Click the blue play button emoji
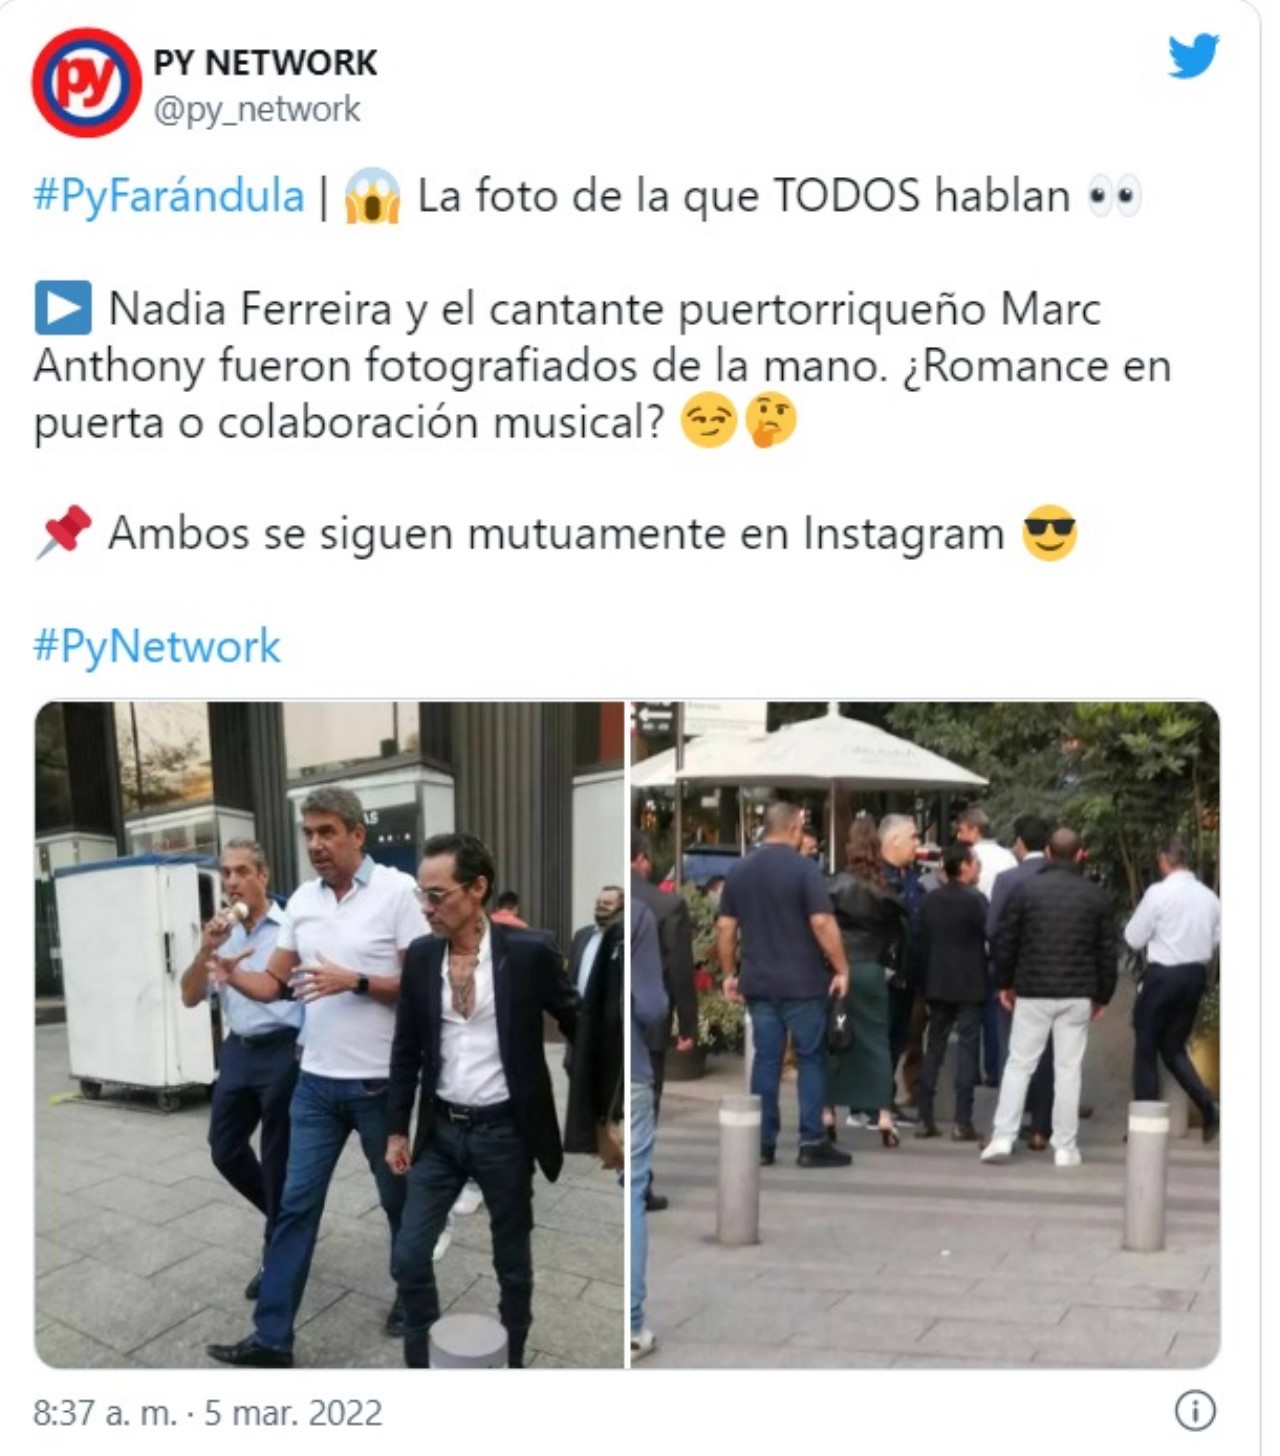This screenshot has width=1280, height=1456. 62,308
